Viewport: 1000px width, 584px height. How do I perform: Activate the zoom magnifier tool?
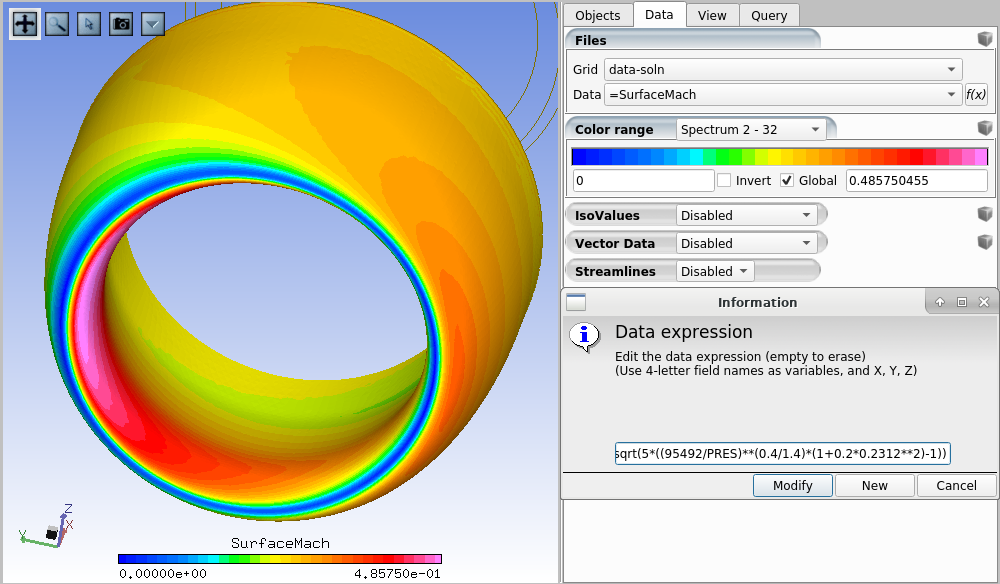[x=57, y=24]
